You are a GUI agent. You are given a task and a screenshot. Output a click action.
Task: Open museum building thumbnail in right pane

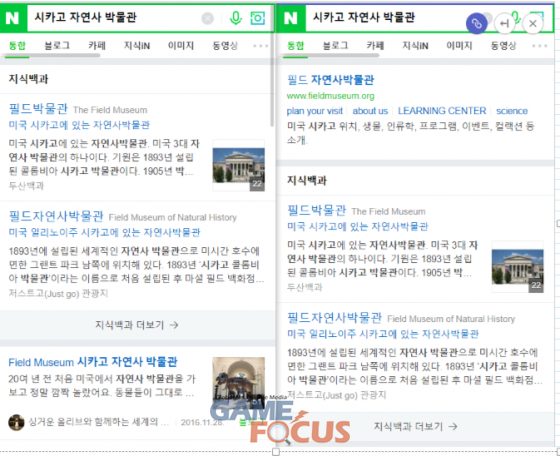(518, 267)
